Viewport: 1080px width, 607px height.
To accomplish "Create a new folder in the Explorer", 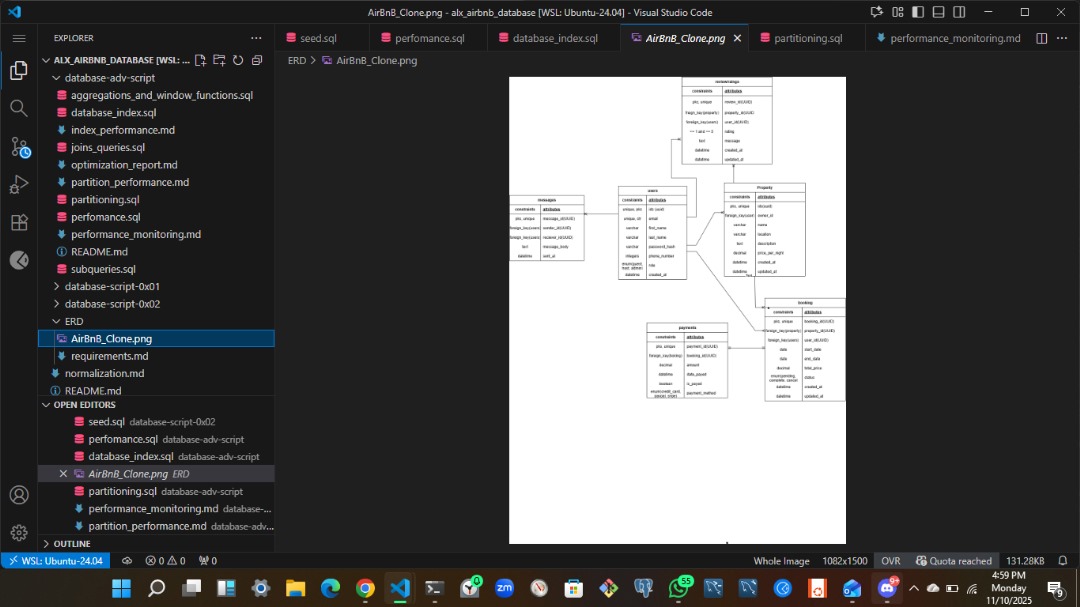I will [218, 60].
